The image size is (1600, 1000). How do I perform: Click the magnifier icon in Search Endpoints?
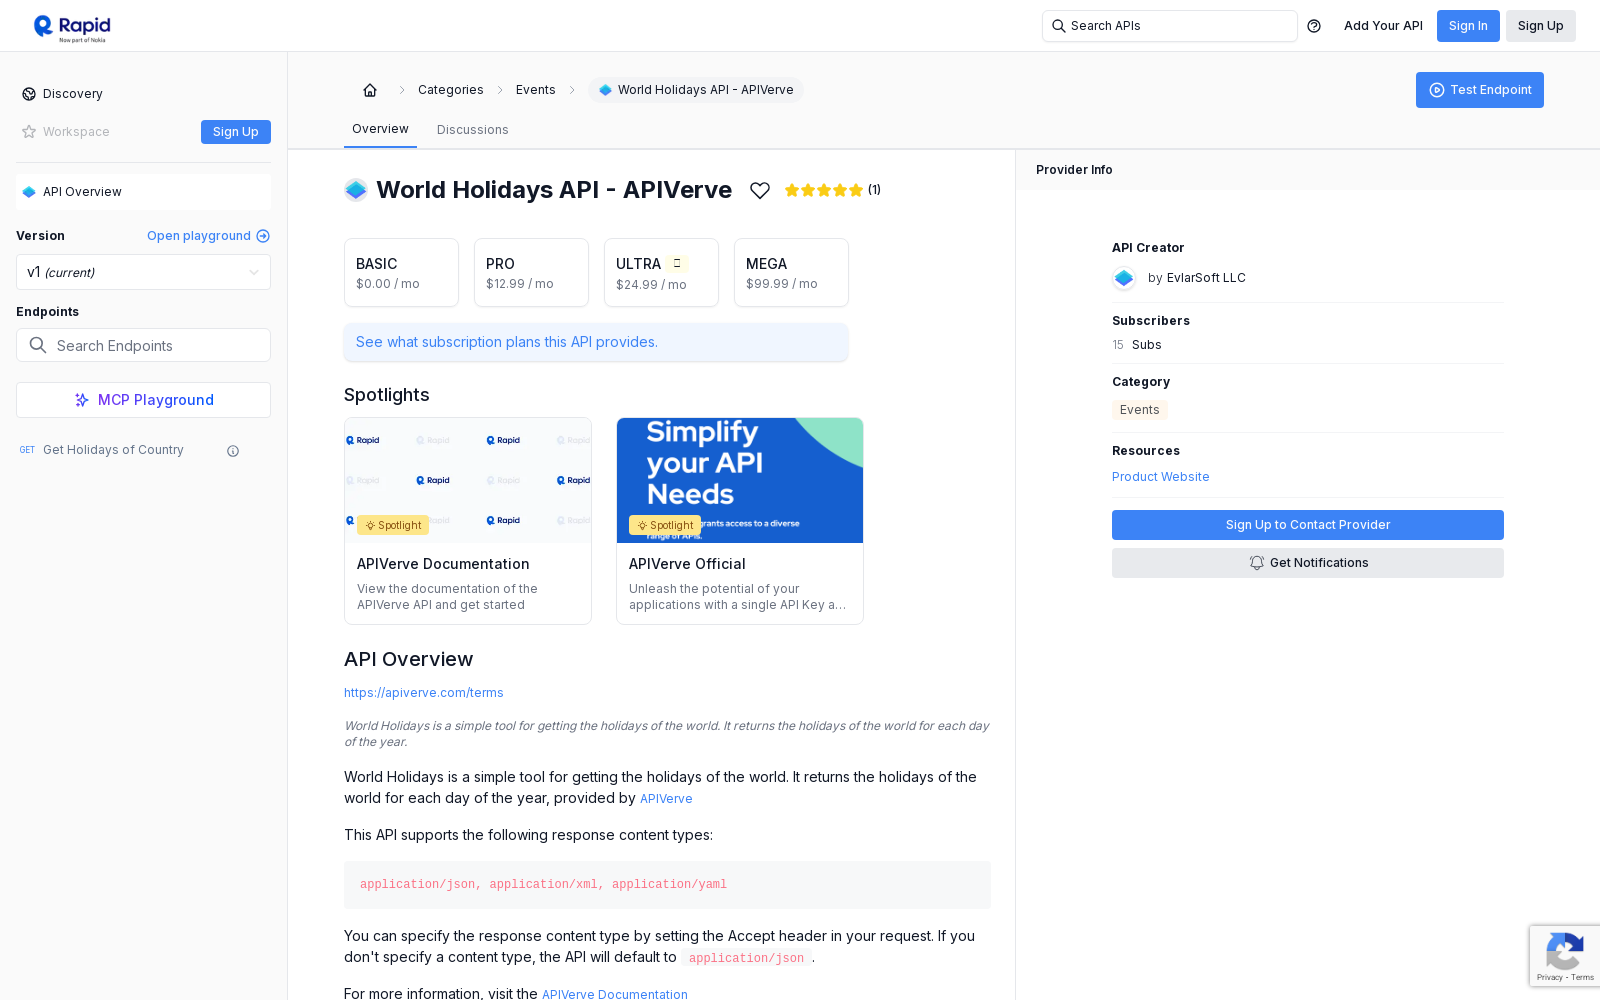[38, 345]
